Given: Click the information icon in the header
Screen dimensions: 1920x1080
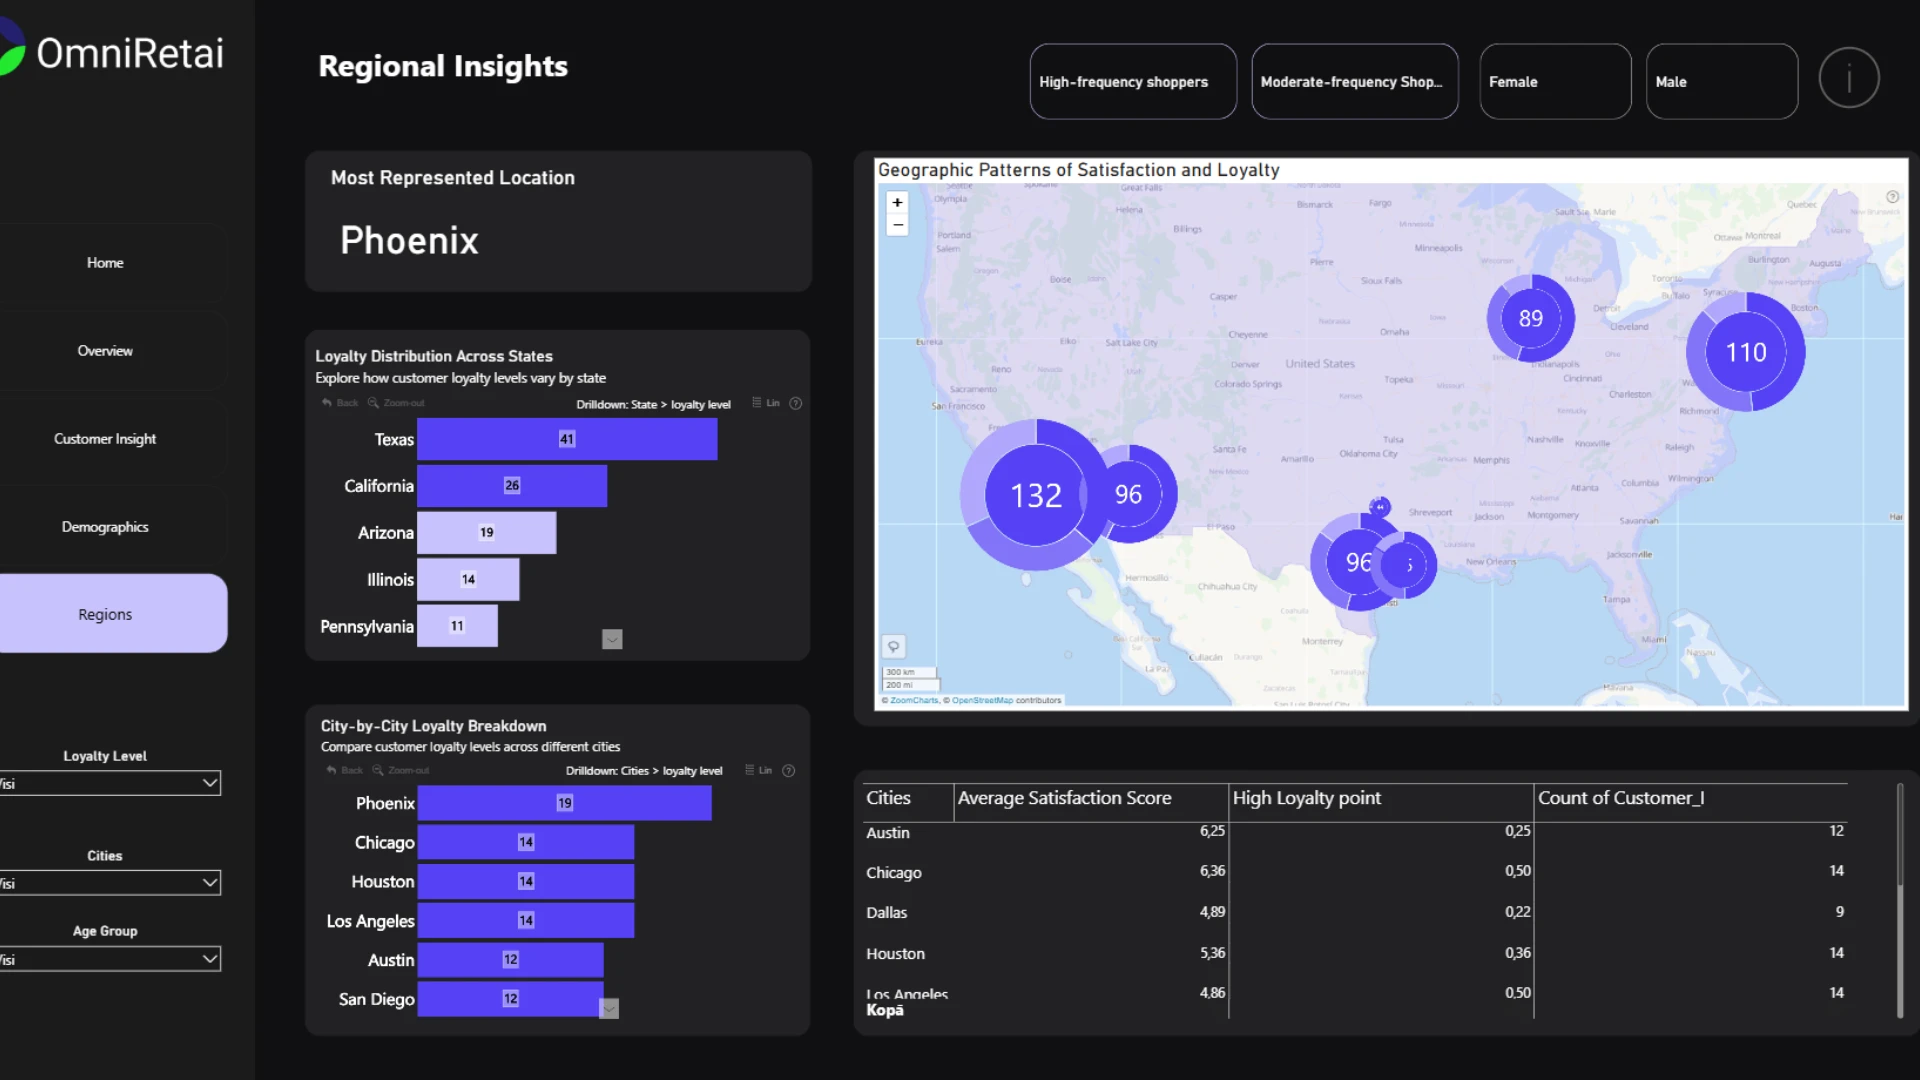Looking at the screenshot, I should tap(1849, 78).
